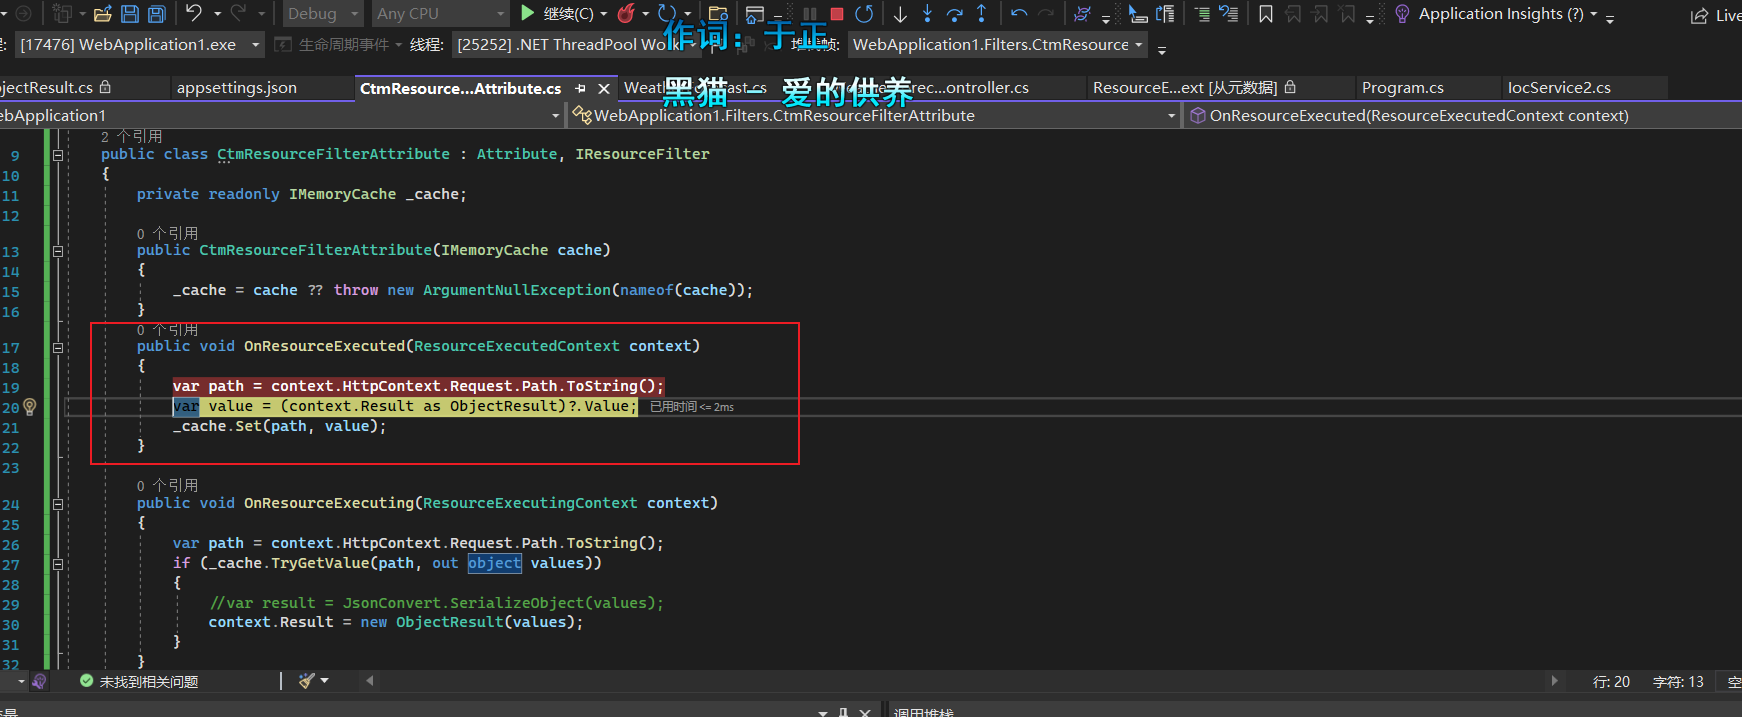Image resolution: width=1742 pixels, height=717 pixels.
Task: Click the Step Out icon
Action: point(981,13)
